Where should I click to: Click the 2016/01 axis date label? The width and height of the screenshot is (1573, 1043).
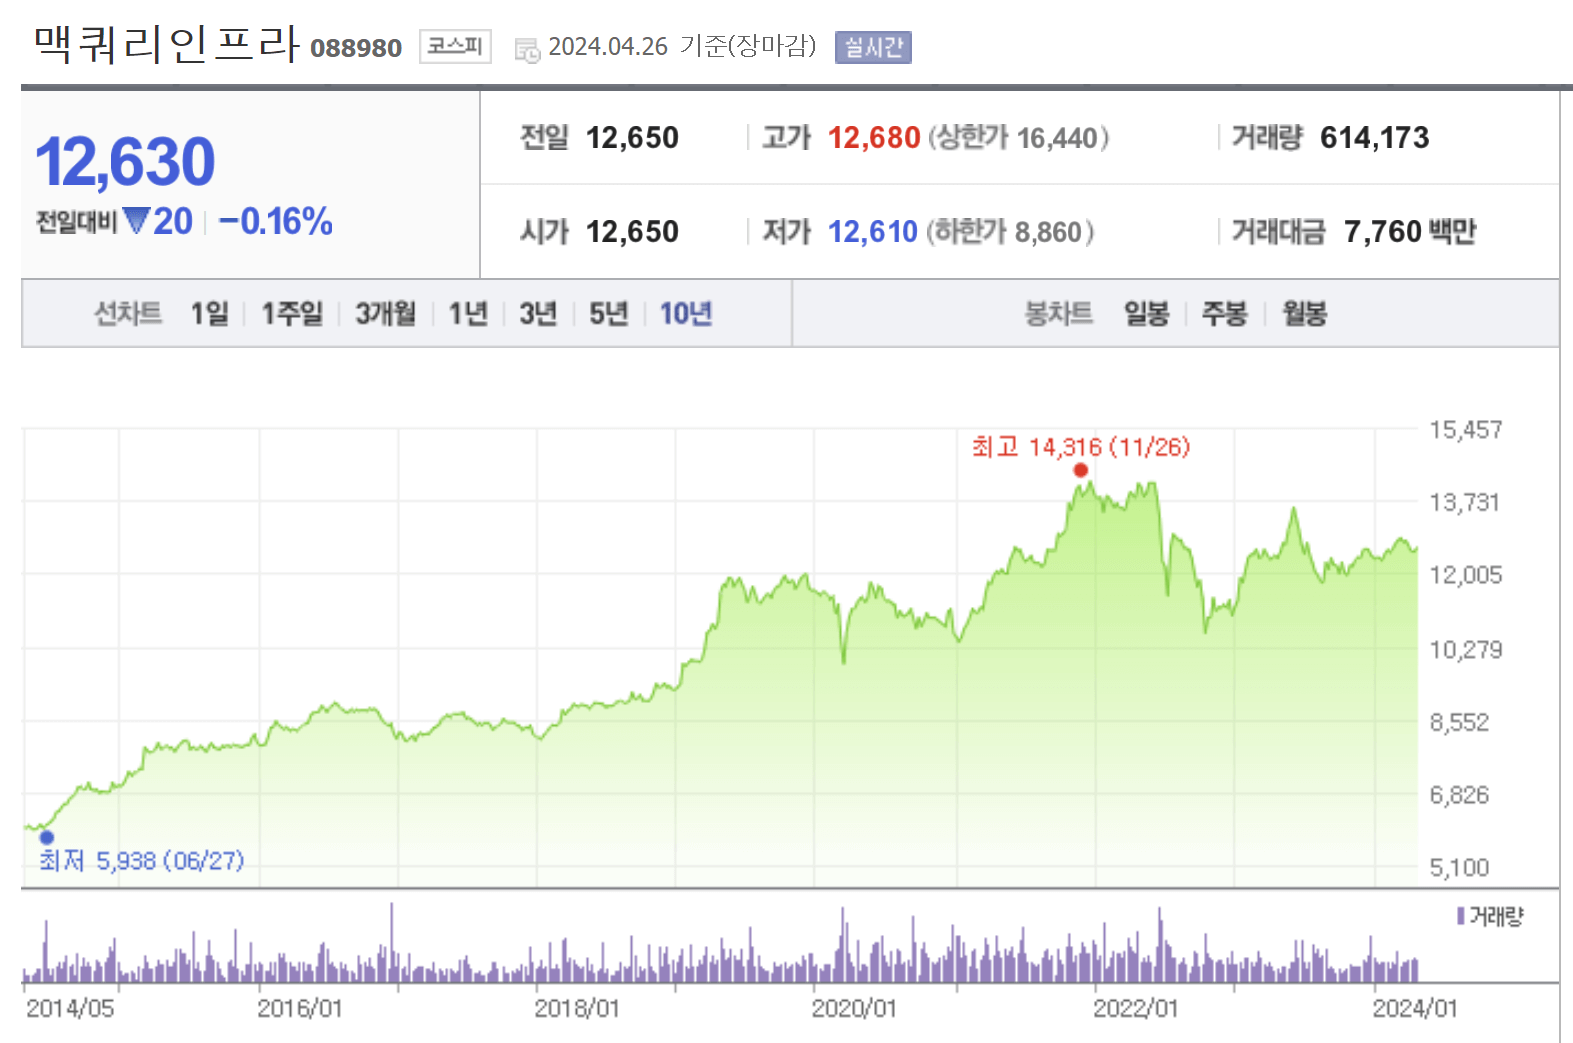[300, 1008]
